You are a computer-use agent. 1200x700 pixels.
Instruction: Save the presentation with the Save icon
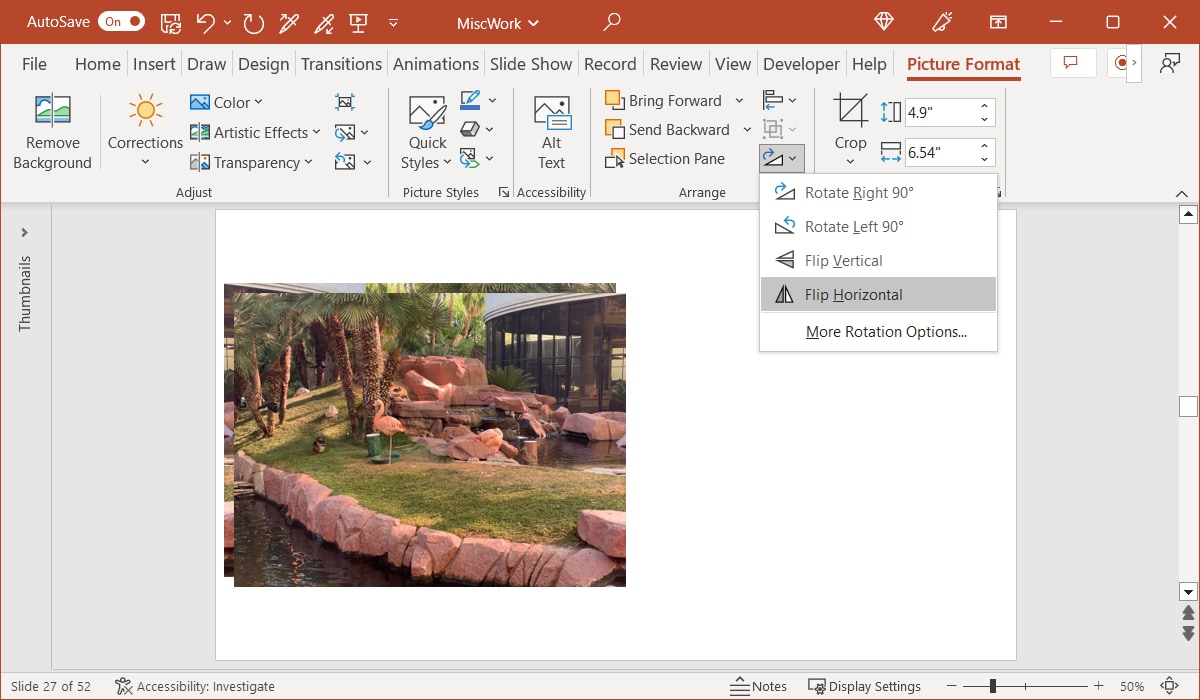coord(171,21)
